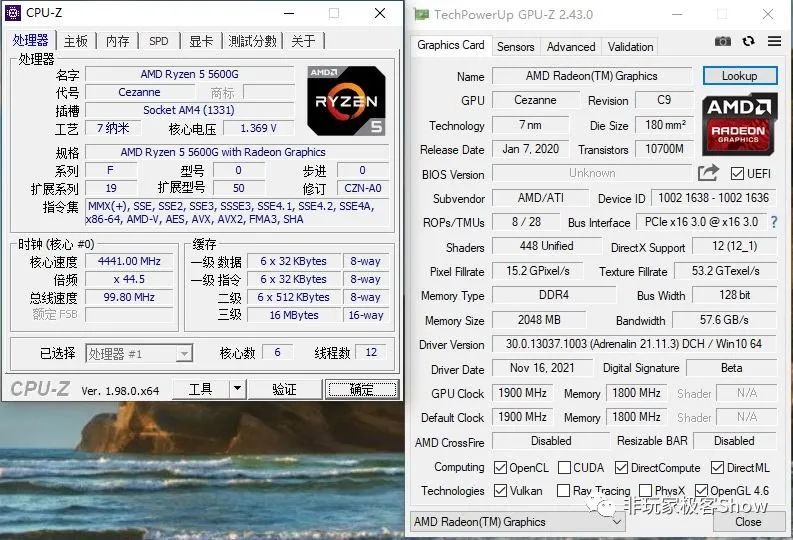Click the BIOS export share icon
Screen dimensions: 793x540
click(708, 173)
